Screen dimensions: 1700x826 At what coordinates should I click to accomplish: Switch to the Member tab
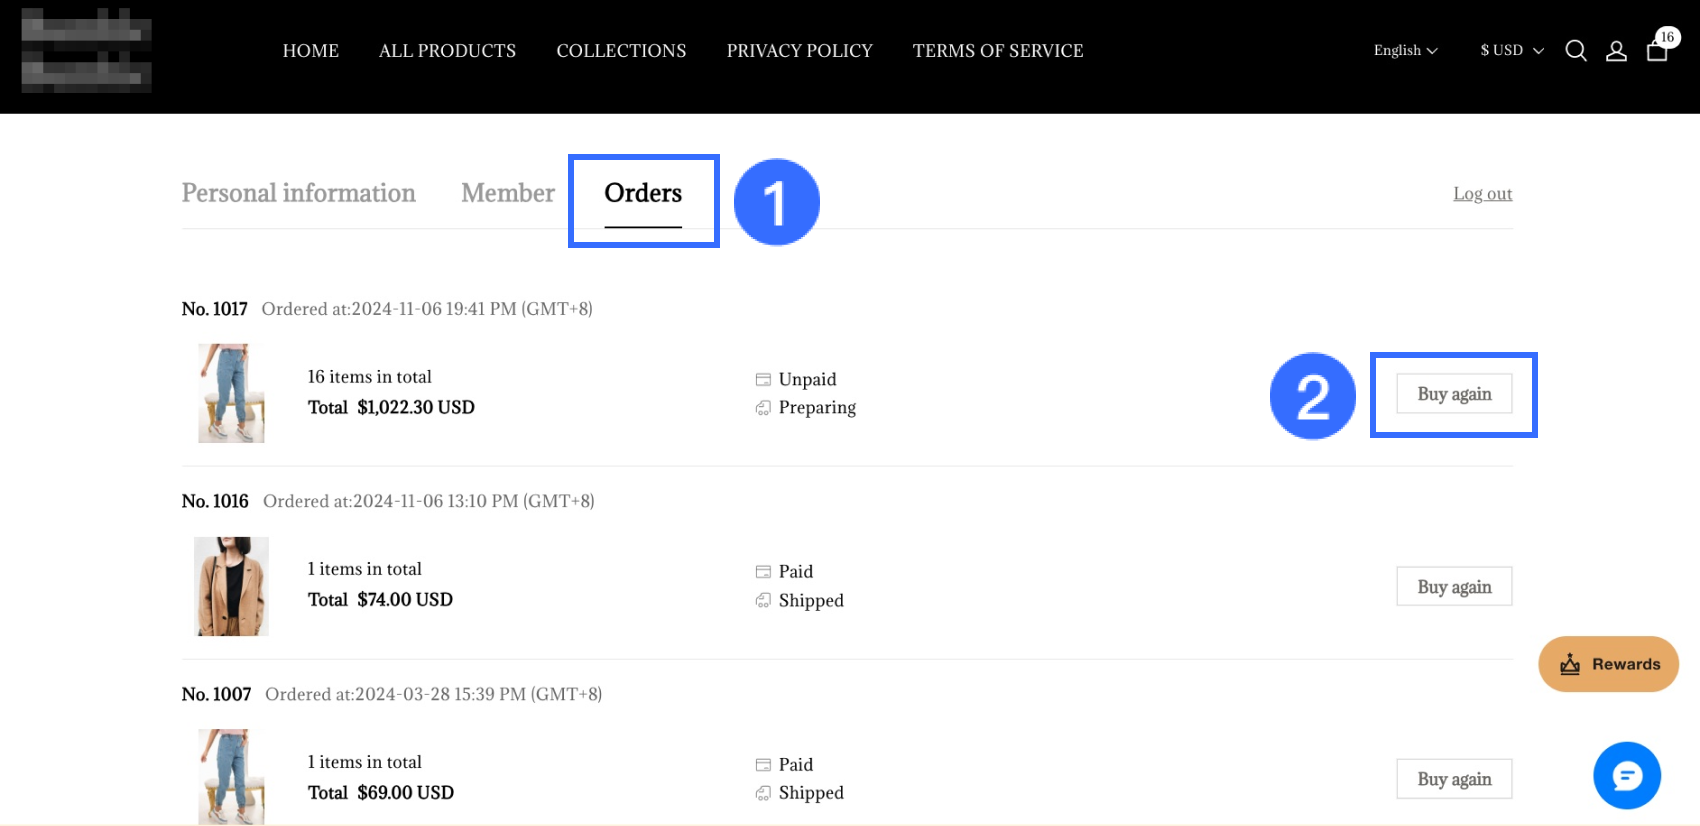(x=508, y=193)
